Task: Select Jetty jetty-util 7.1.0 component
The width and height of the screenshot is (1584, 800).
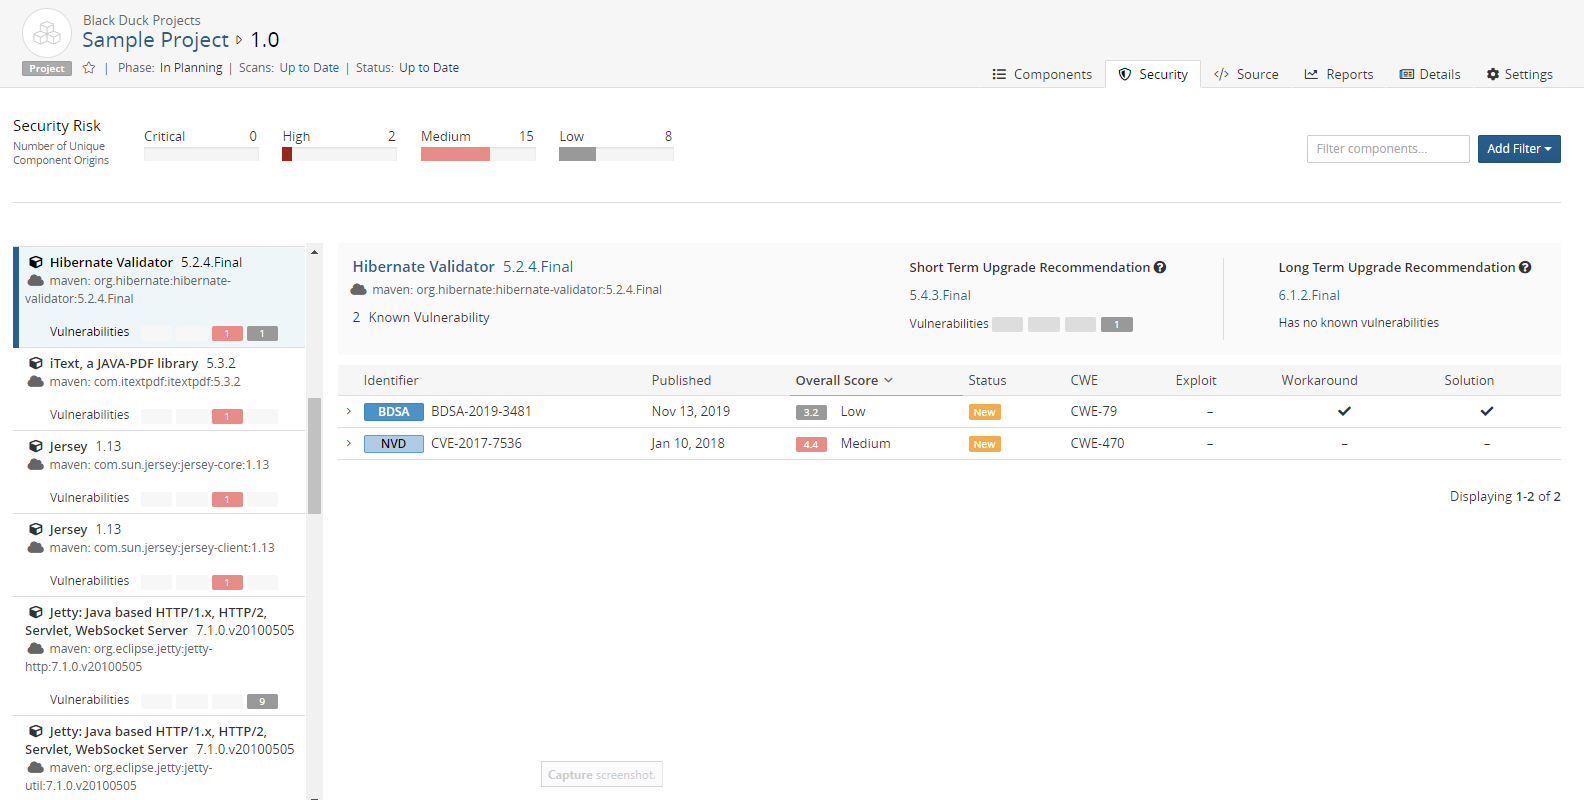Action: pos(160,758)
